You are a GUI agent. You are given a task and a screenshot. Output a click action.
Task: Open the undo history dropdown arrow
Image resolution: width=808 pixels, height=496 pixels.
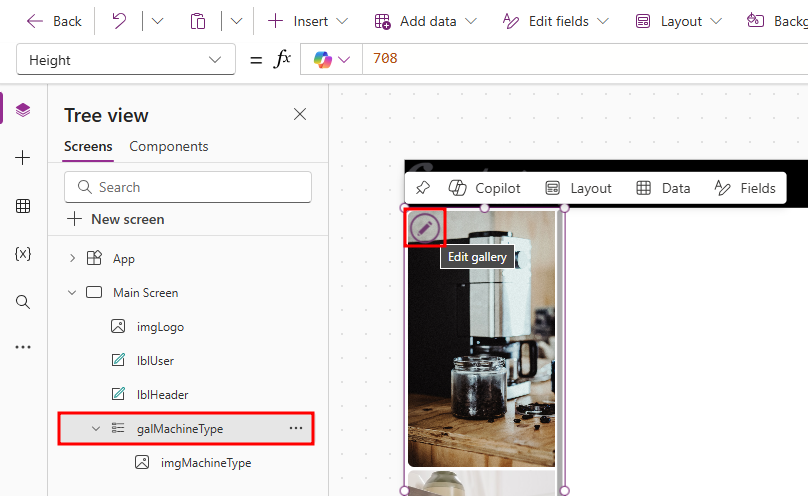tap(157, 21)
